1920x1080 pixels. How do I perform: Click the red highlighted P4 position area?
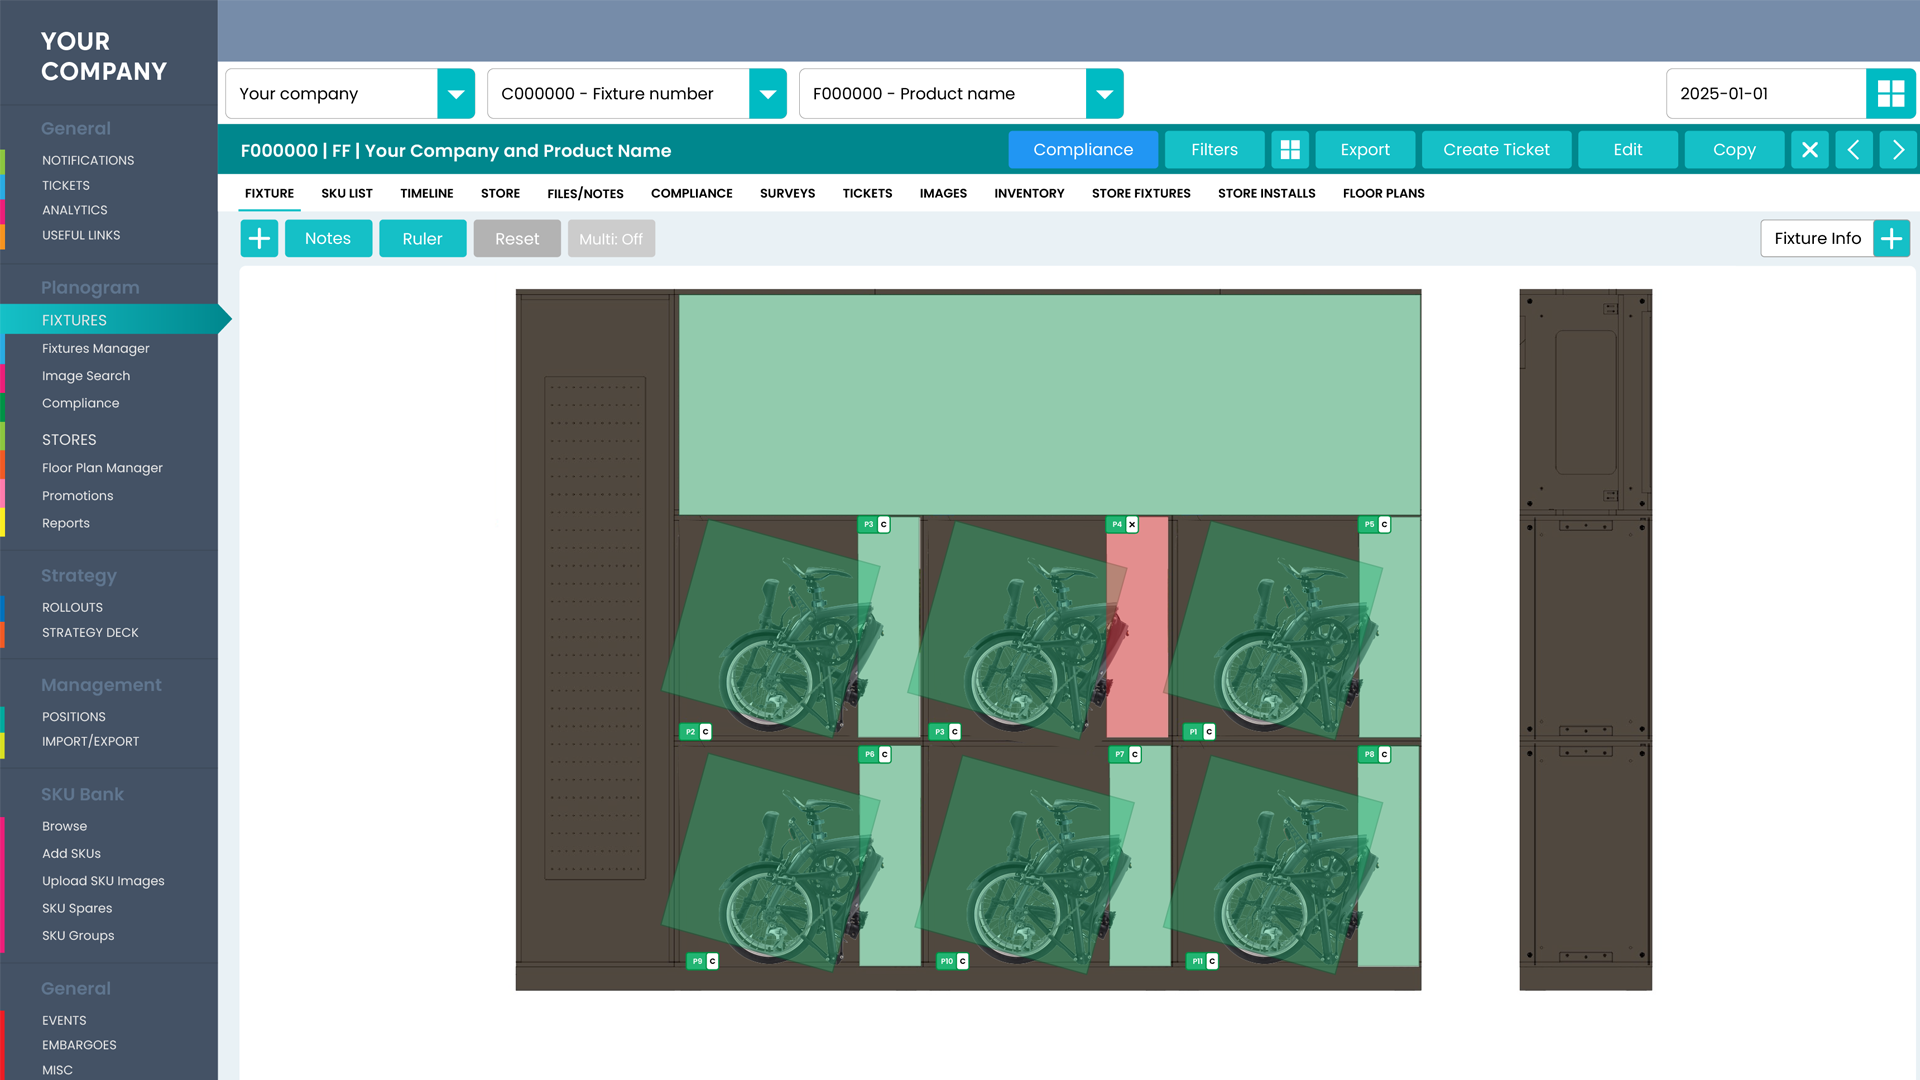click(1138, 627)
